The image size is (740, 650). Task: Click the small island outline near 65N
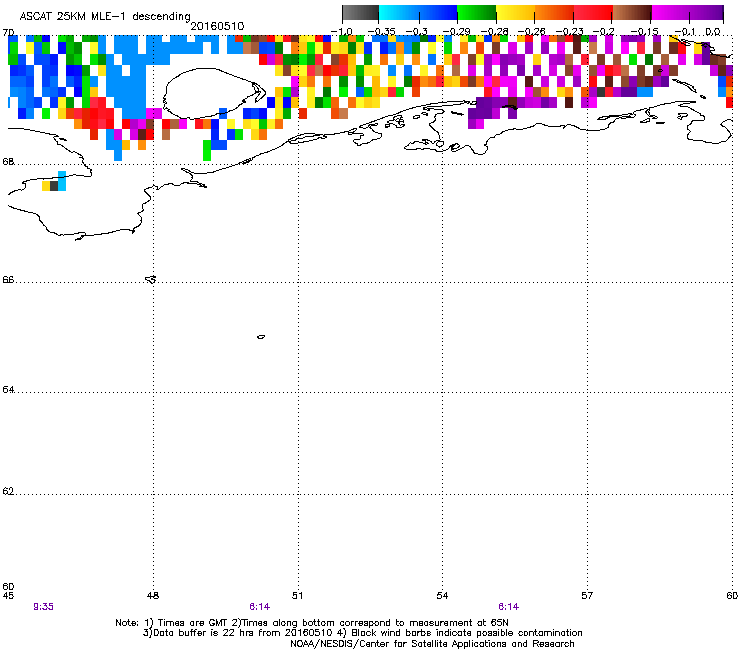(x=261, y=337)
